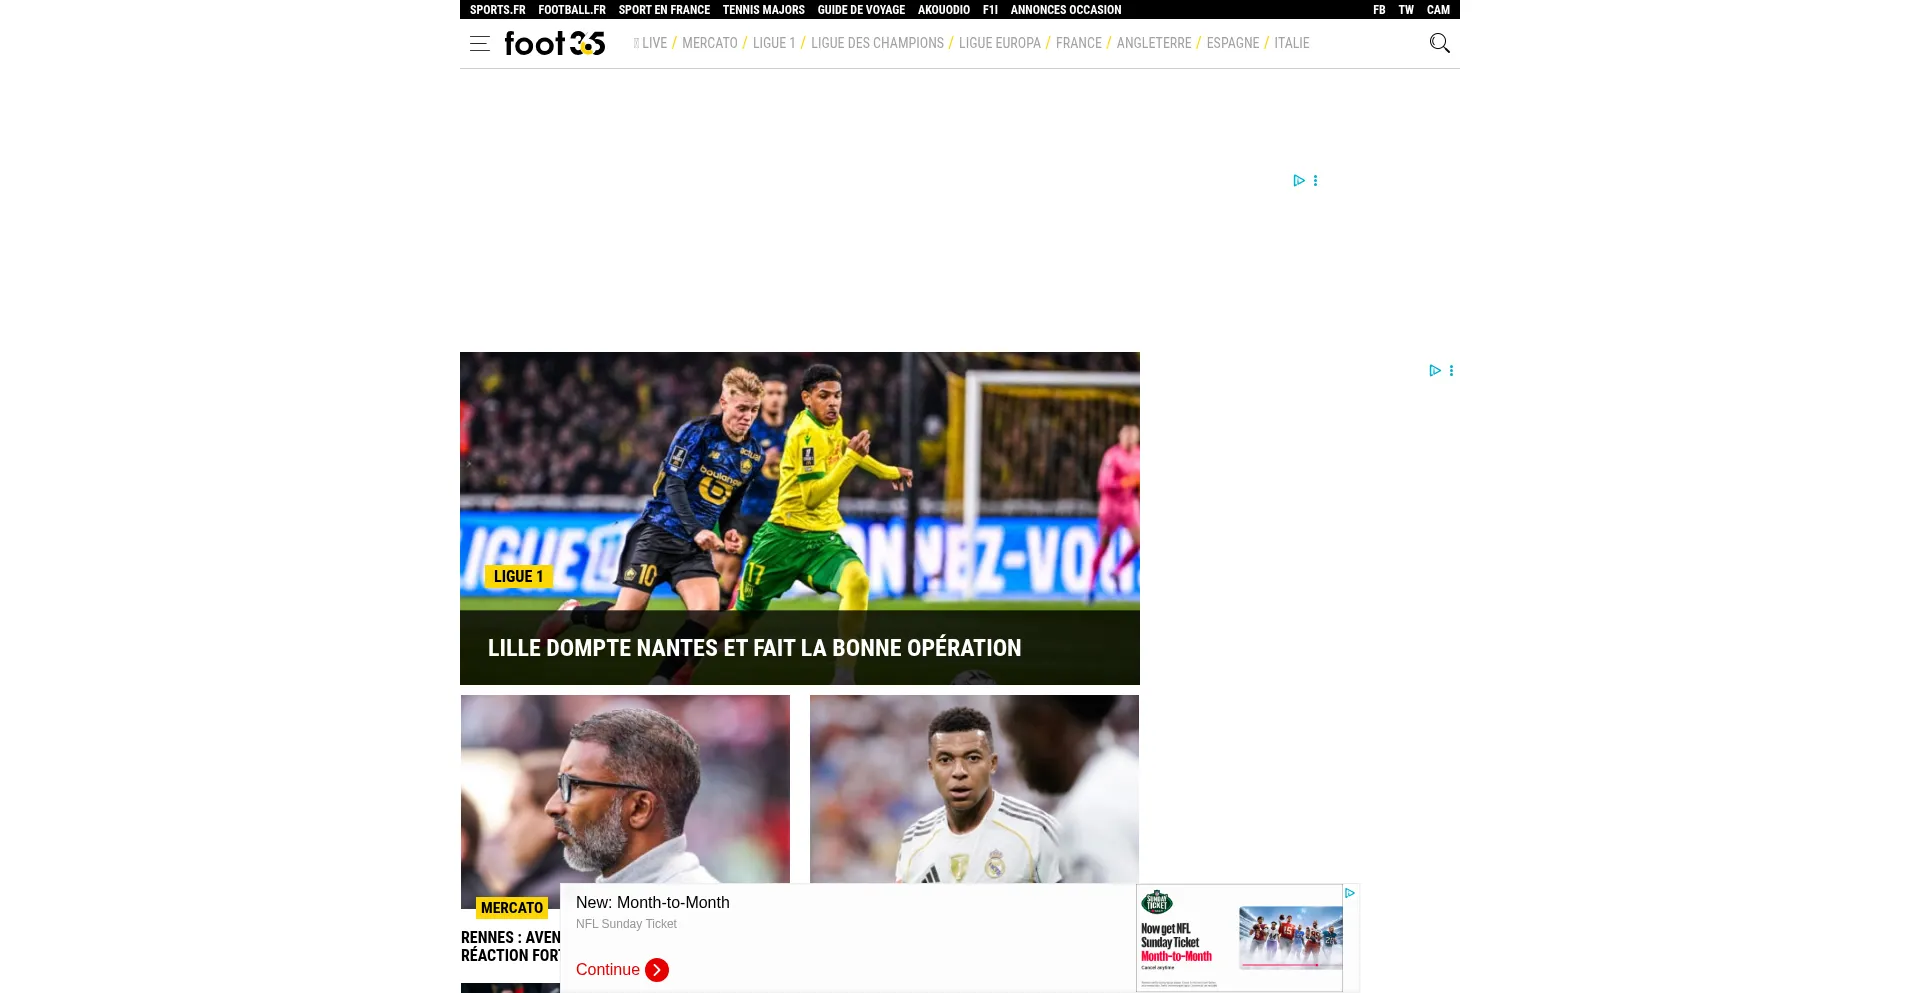
Task: Click the NFL ad corner info icon
Action: coord(1349,893)
